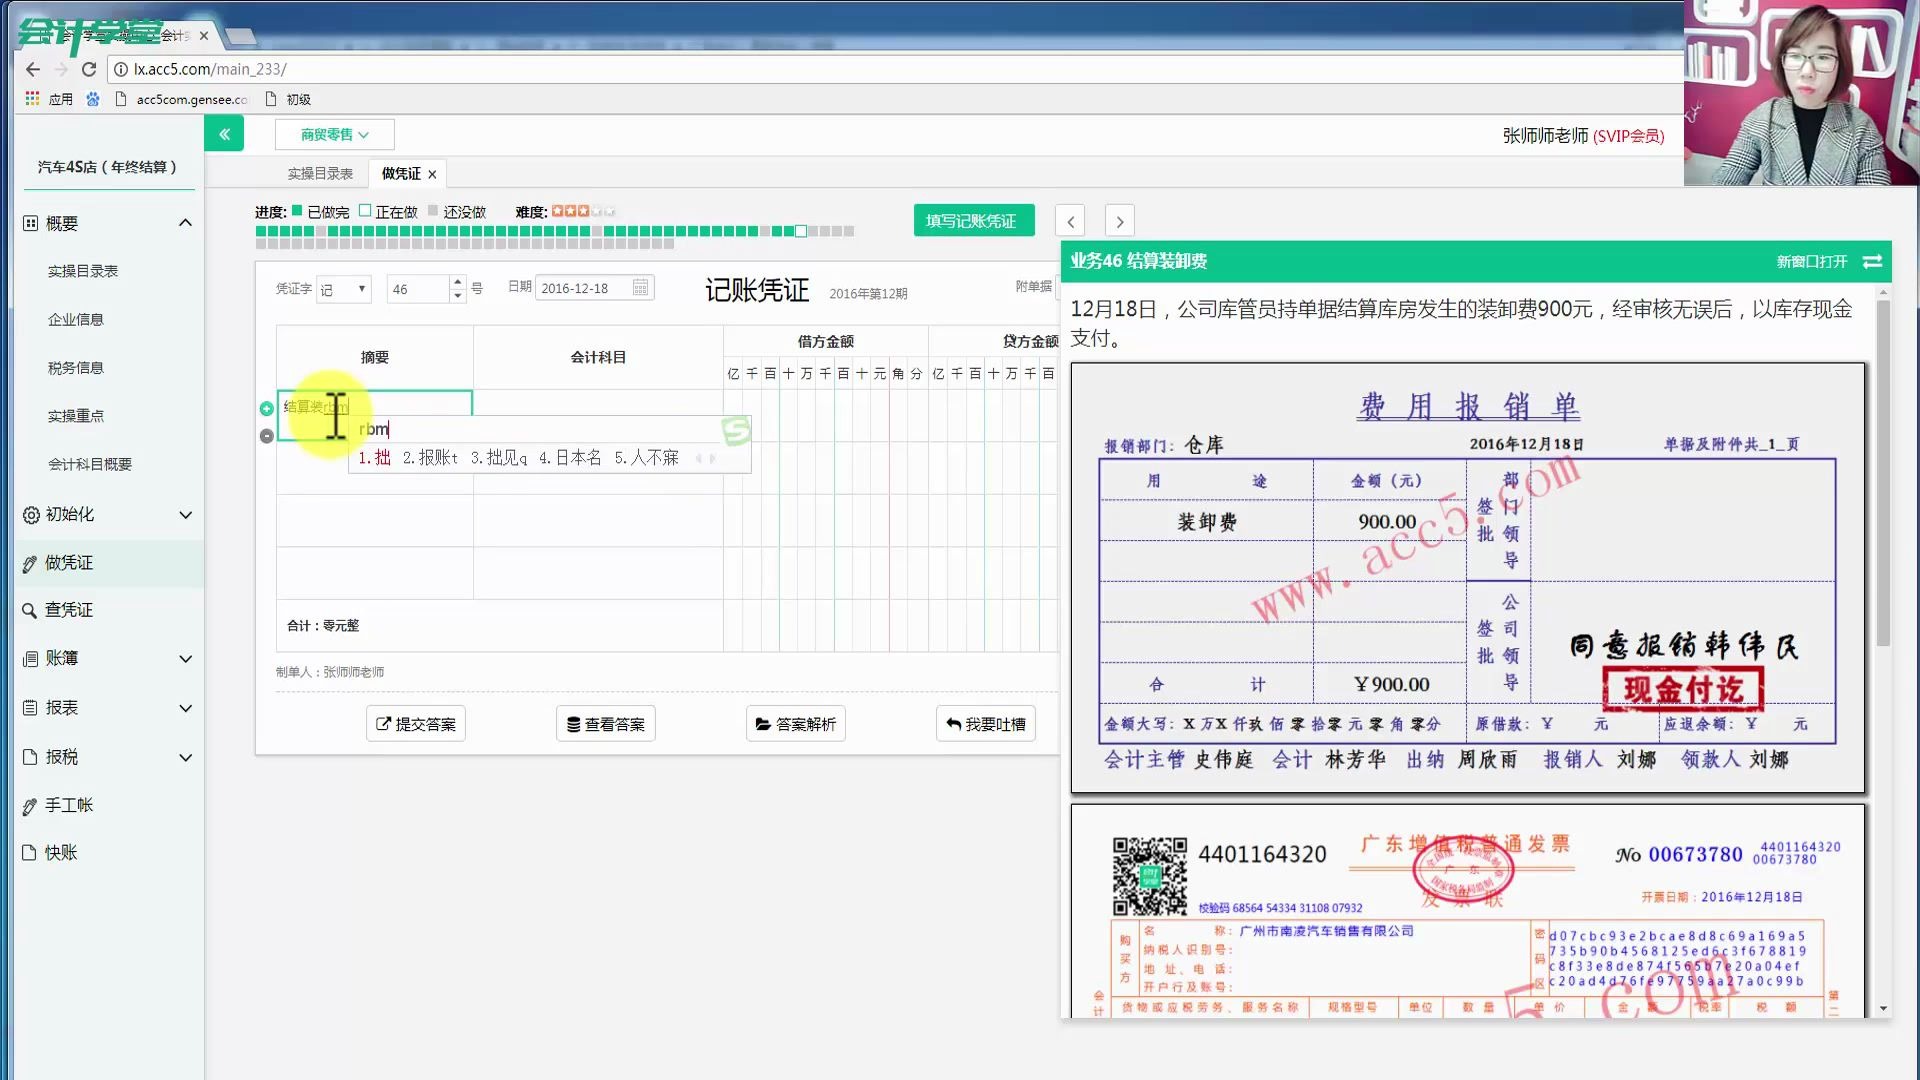Open the 初级 bookmark
The height and width of the screenshot is (1080, 1920).
click(289, 99)
